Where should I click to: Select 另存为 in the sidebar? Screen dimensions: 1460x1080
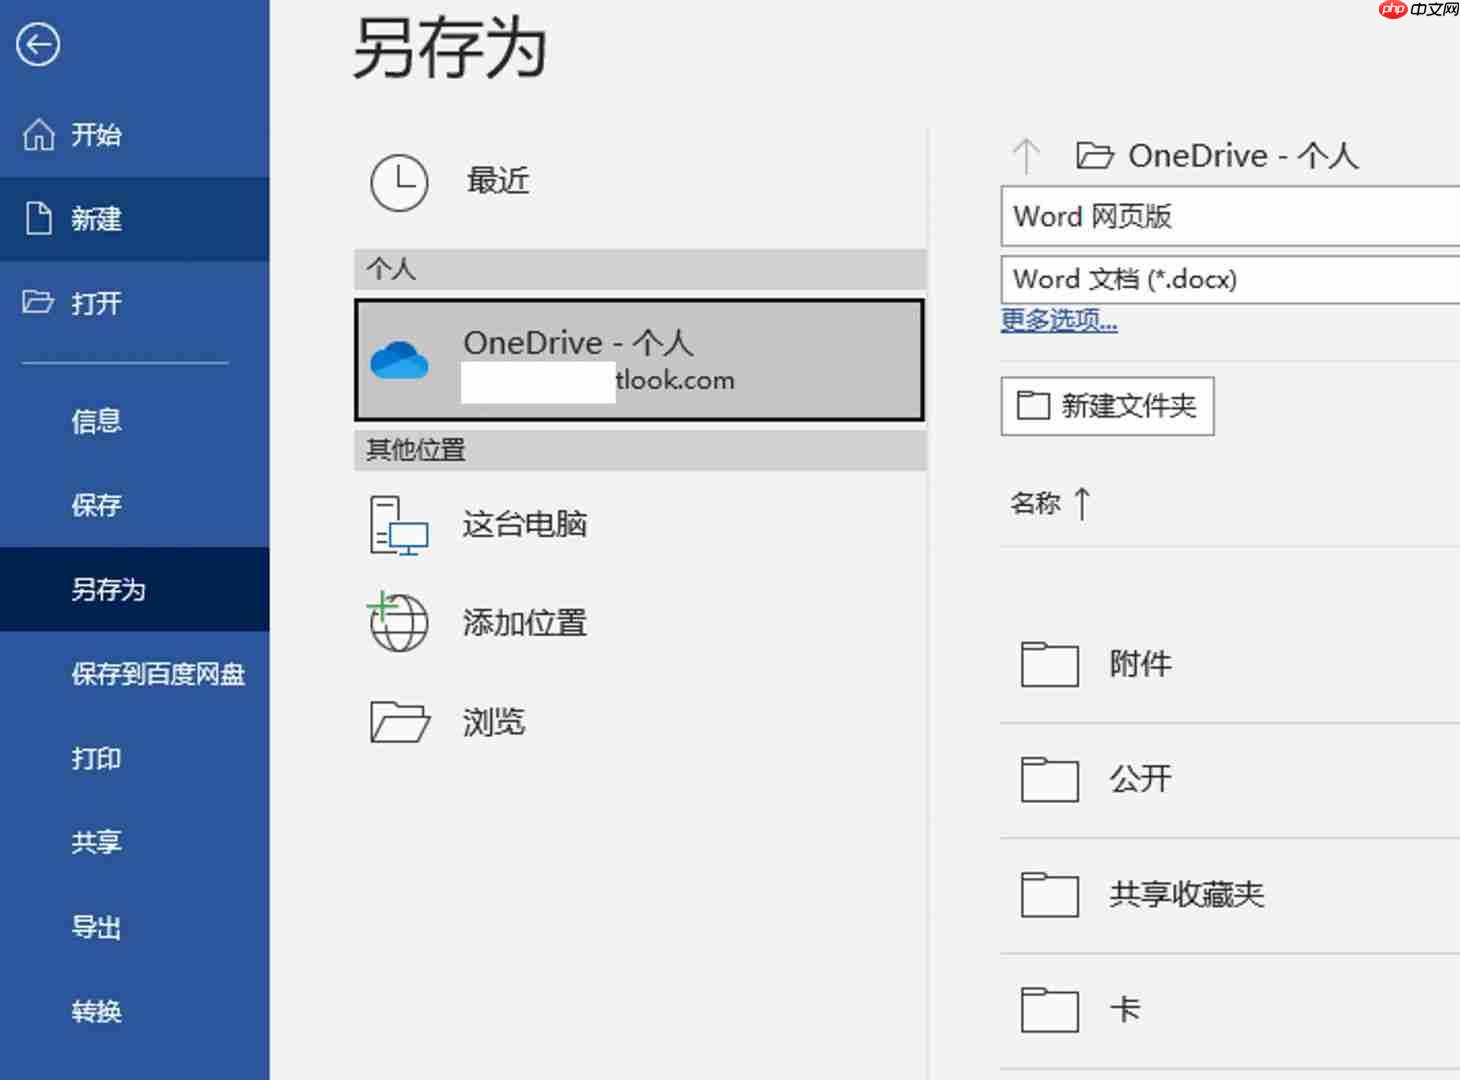(135, 589)
